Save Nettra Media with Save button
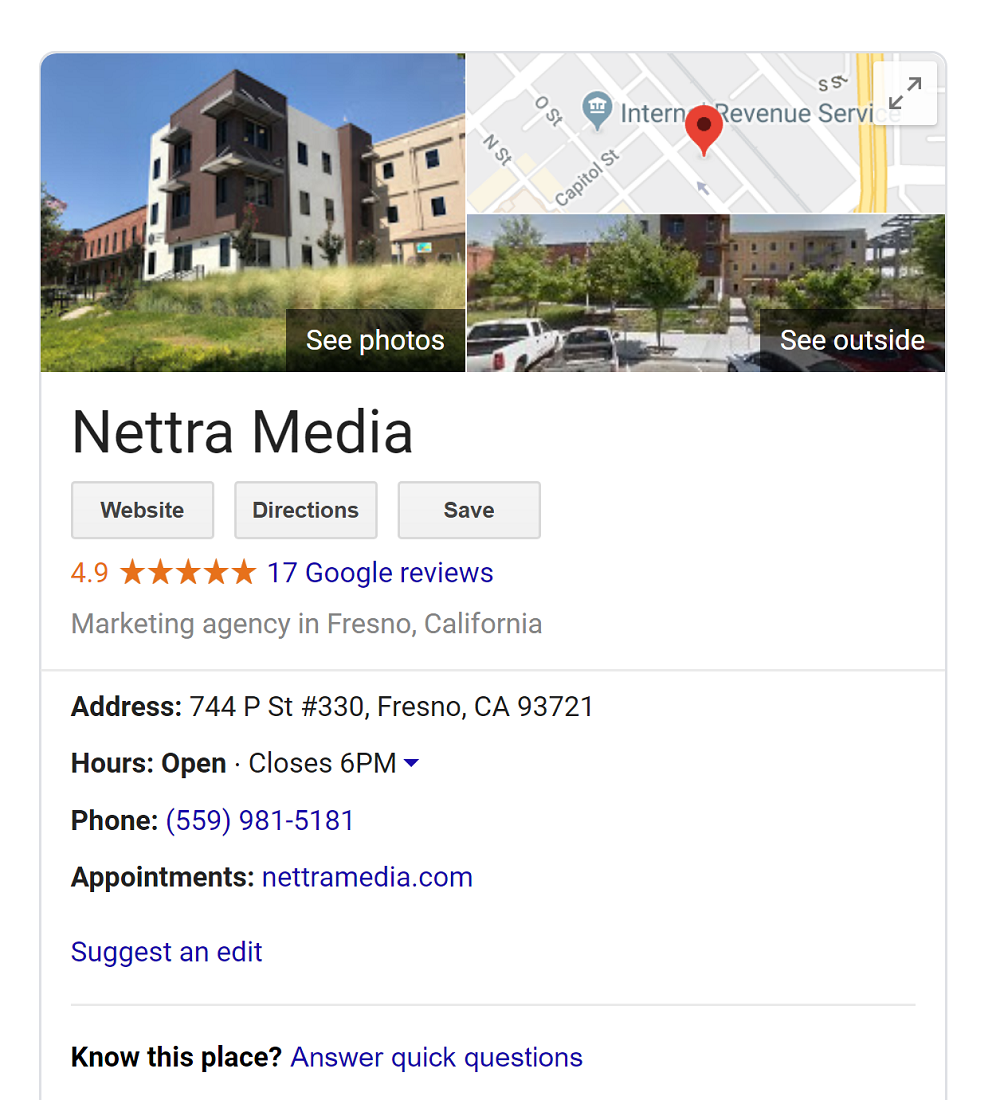Screen dimensions: 1000x1100 (x=469, y=510)
